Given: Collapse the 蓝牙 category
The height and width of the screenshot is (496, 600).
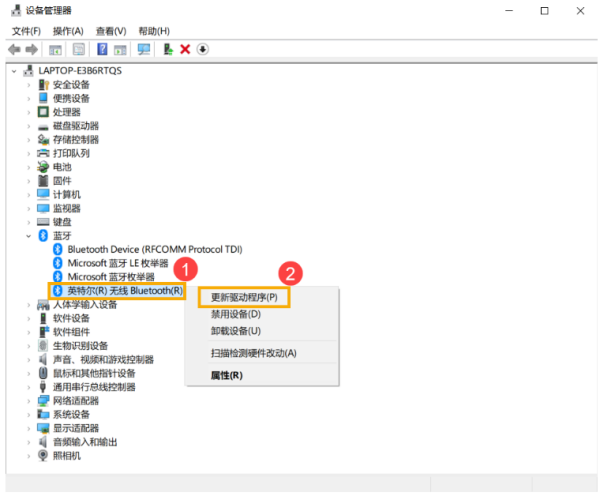Looking at the screenshot, I should tap(29, 236).
